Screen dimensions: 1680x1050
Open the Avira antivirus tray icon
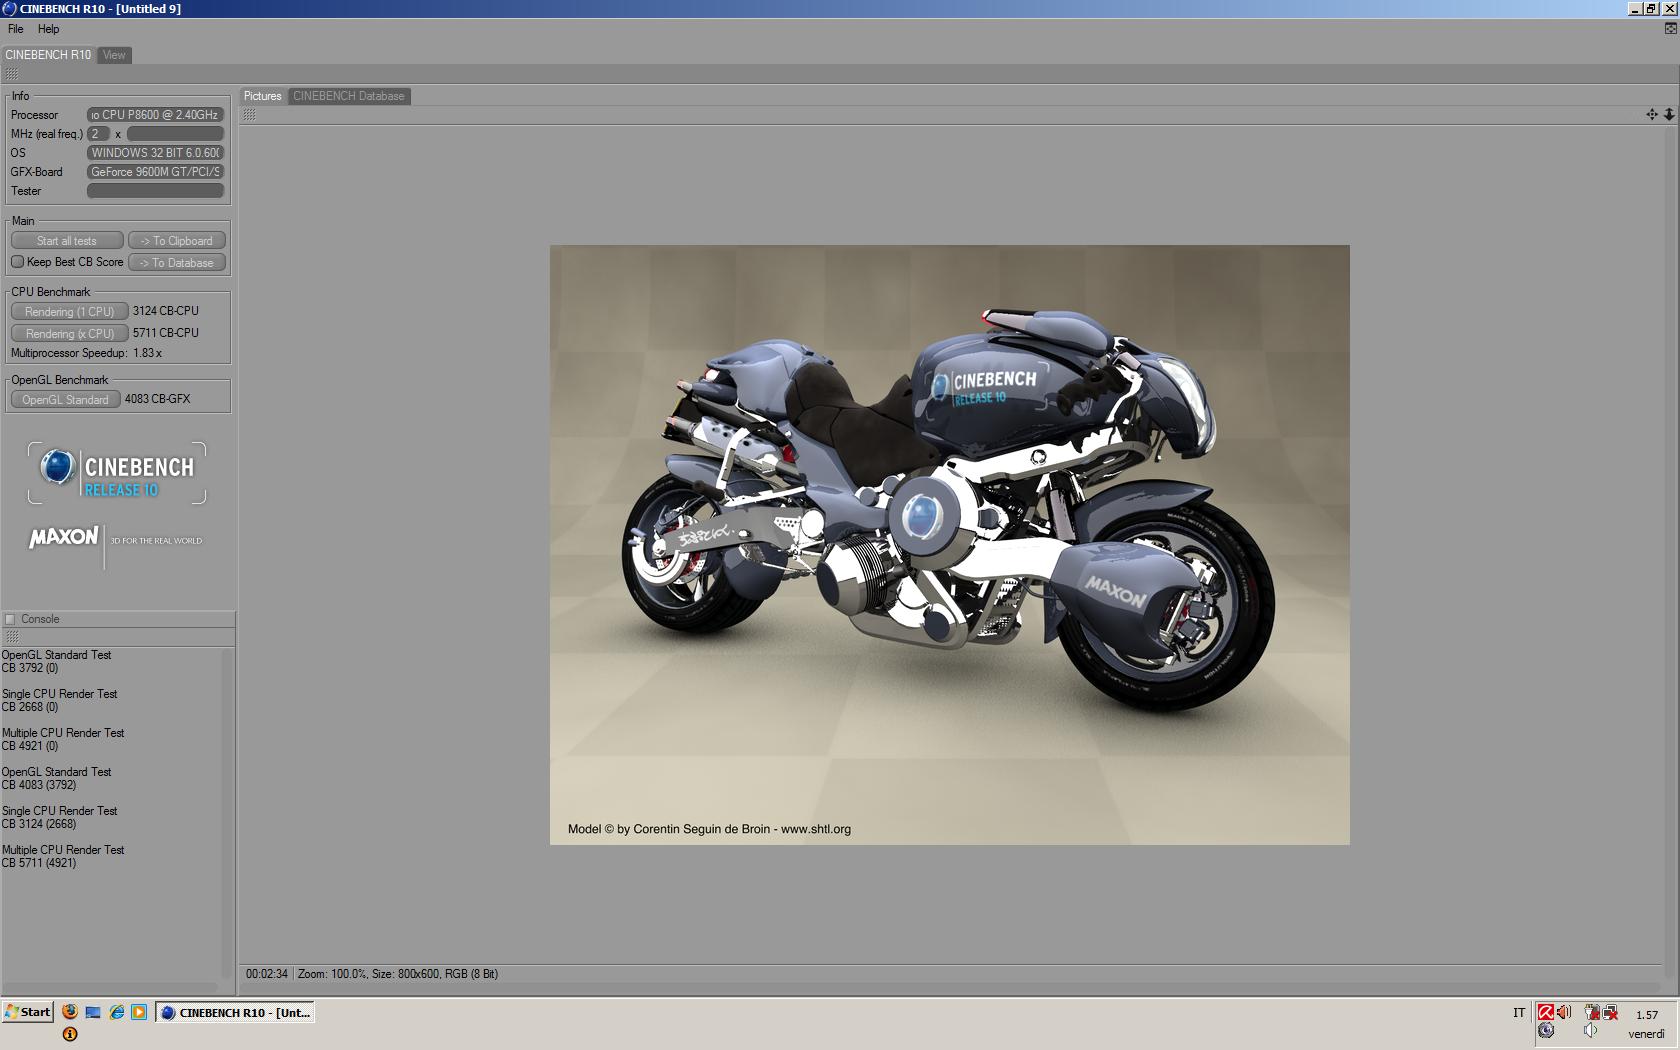(1545, 1012)
